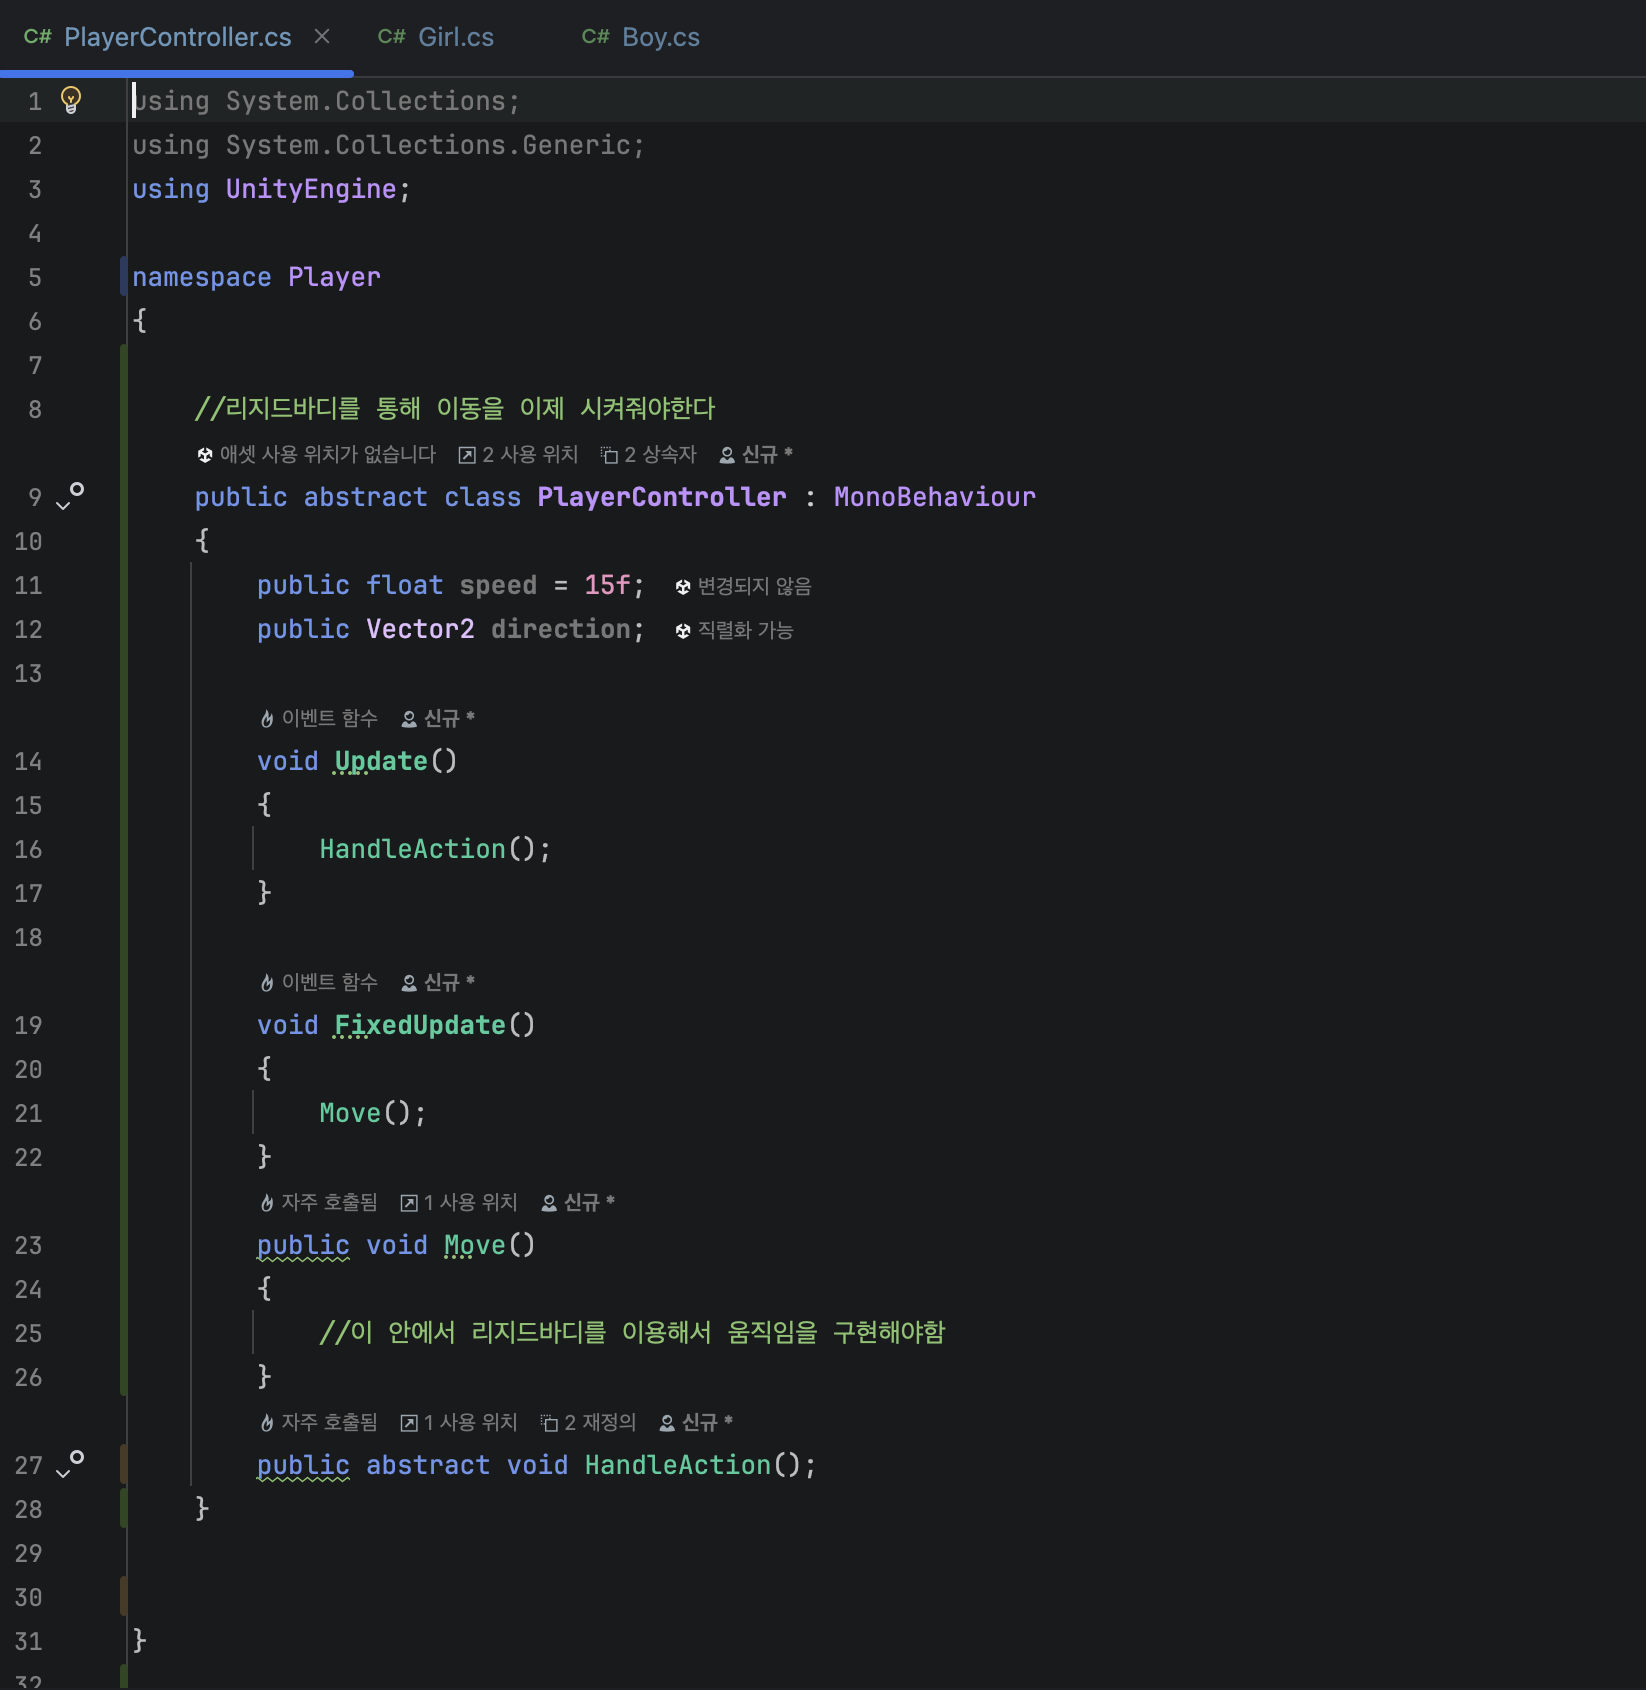The image size is (1646, 1690).
Task: Click flame icon above abstract HandleAction
Action: 267,1423
